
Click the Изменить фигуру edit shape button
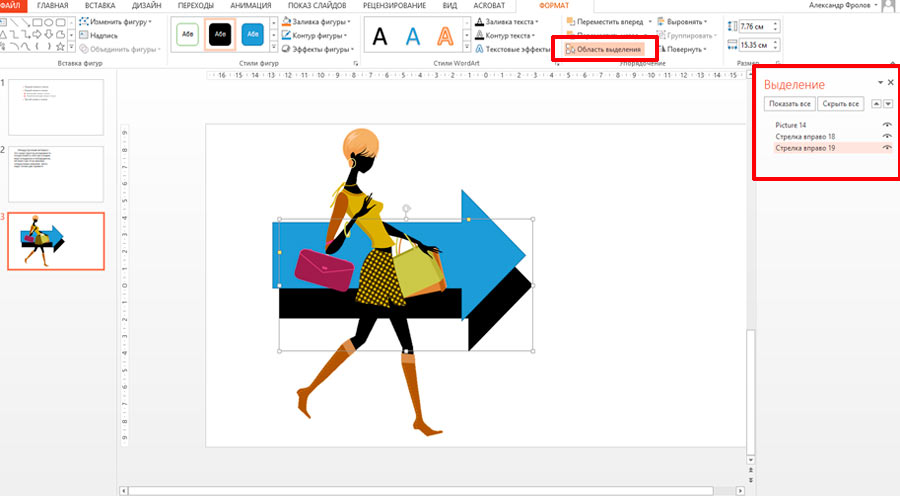115,21
